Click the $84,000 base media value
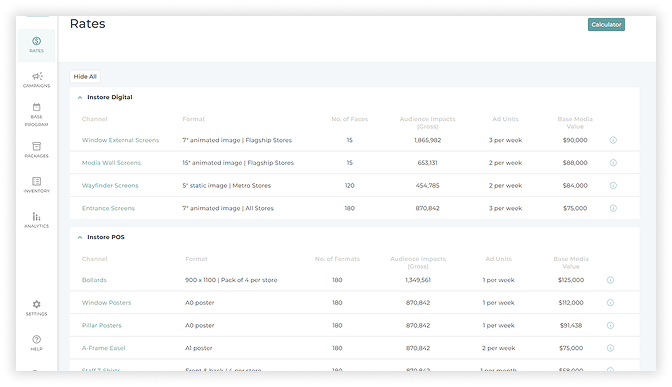The height and width of the screenshot is (387, 672). tap(575, 186)
